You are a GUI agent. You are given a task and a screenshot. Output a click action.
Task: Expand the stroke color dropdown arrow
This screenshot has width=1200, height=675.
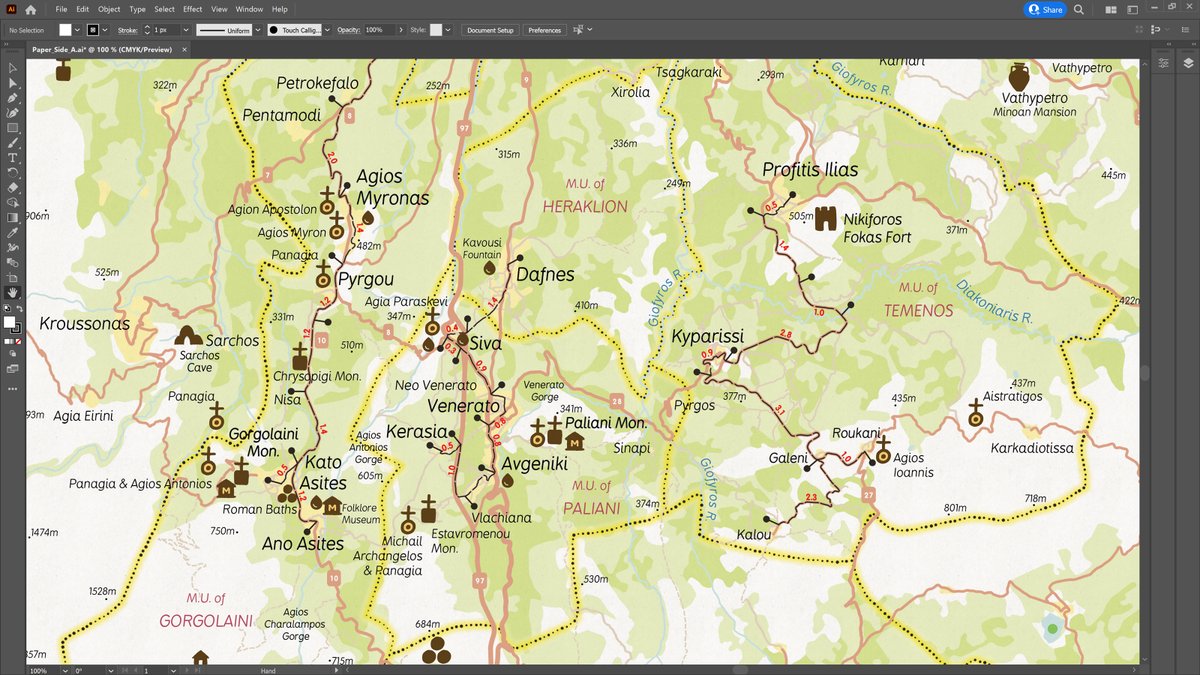coord(105,30)
